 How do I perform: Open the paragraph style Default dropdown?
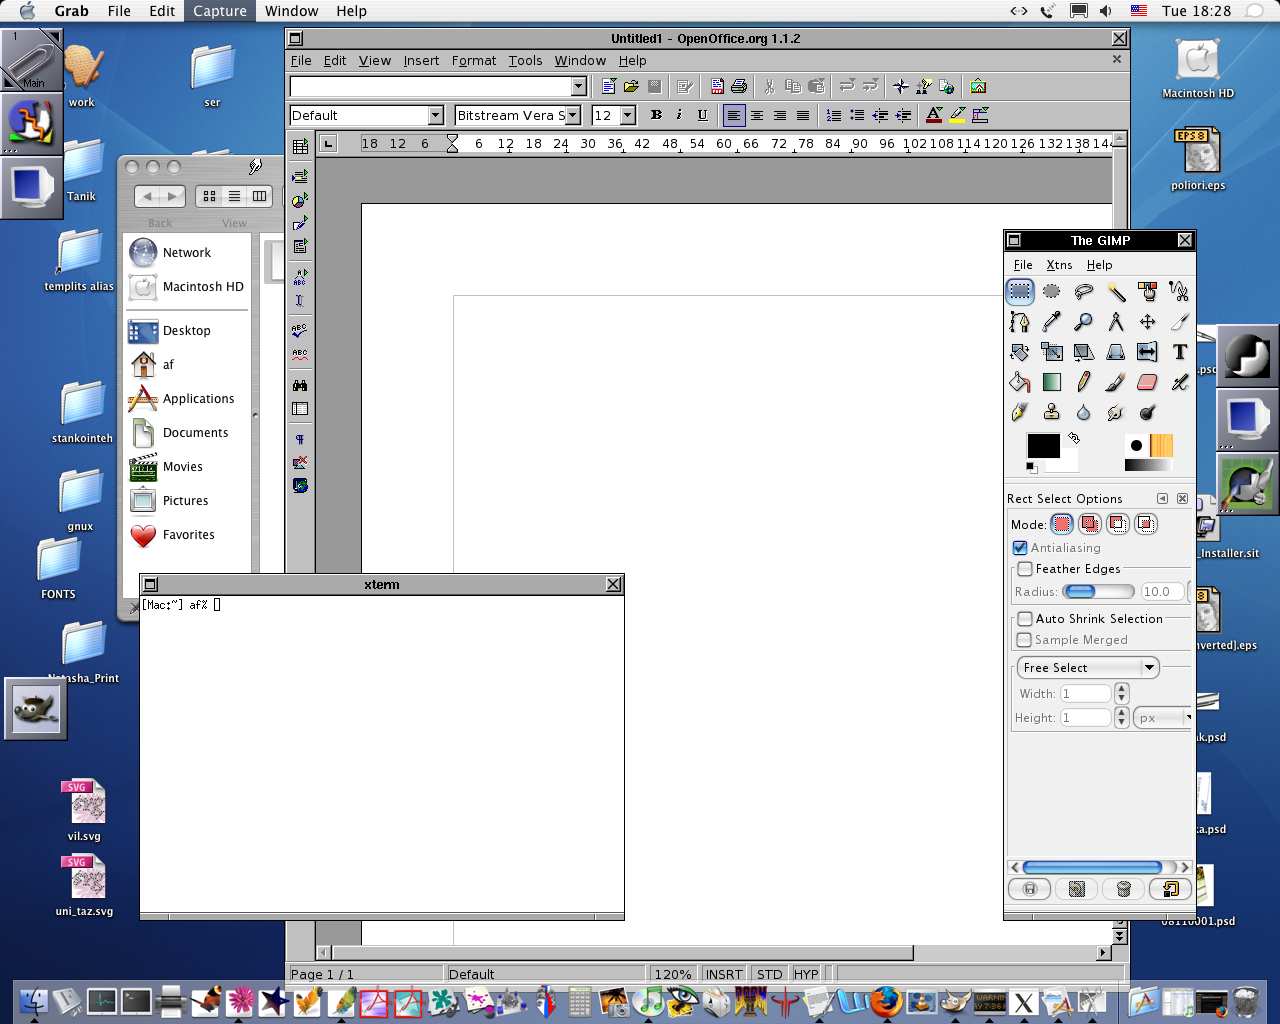435,115
